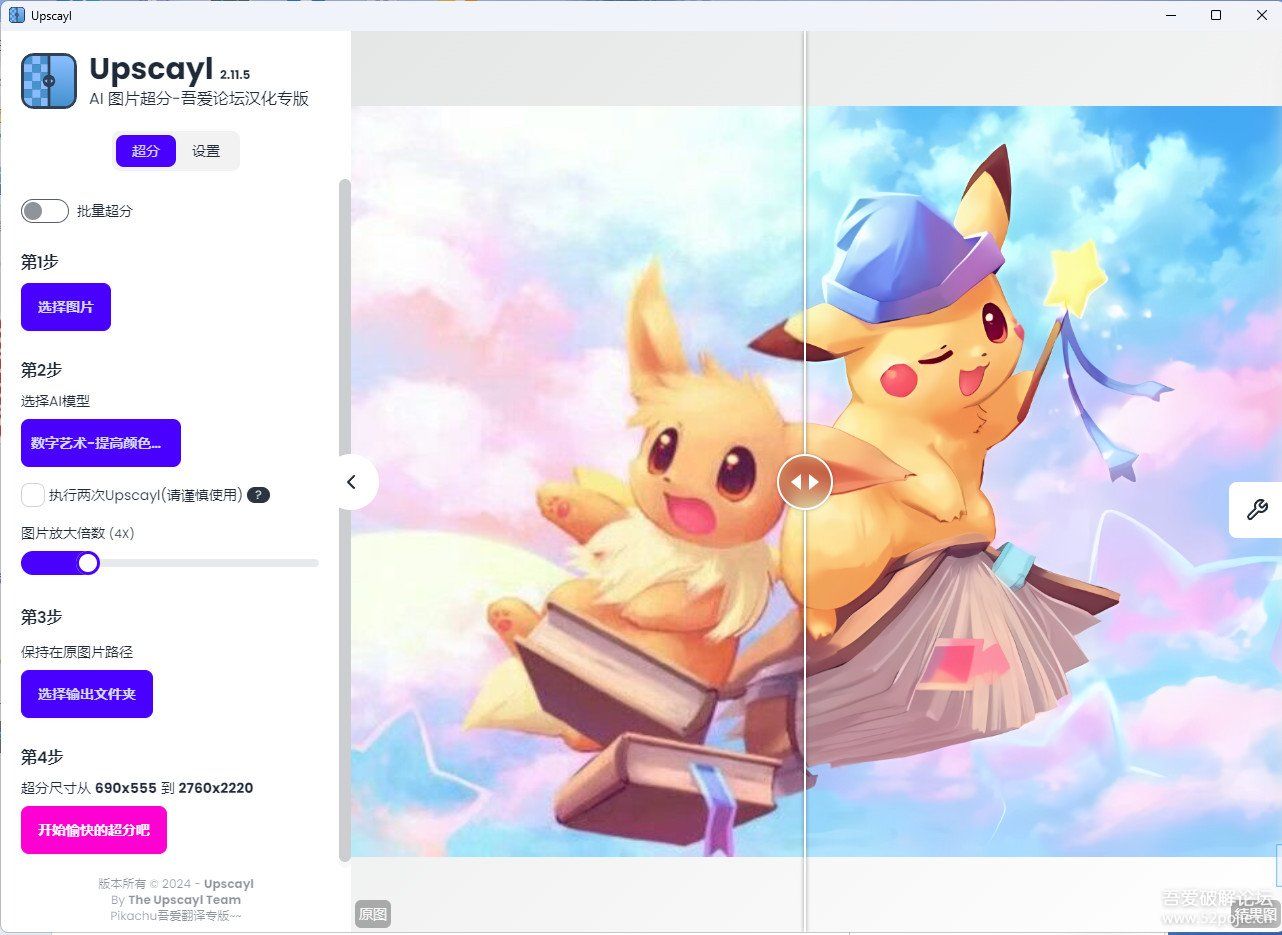1282x935 pixels.
Task: Click the Upscayl logo icon
Action: pyautogui.click(x=49, y=81)
